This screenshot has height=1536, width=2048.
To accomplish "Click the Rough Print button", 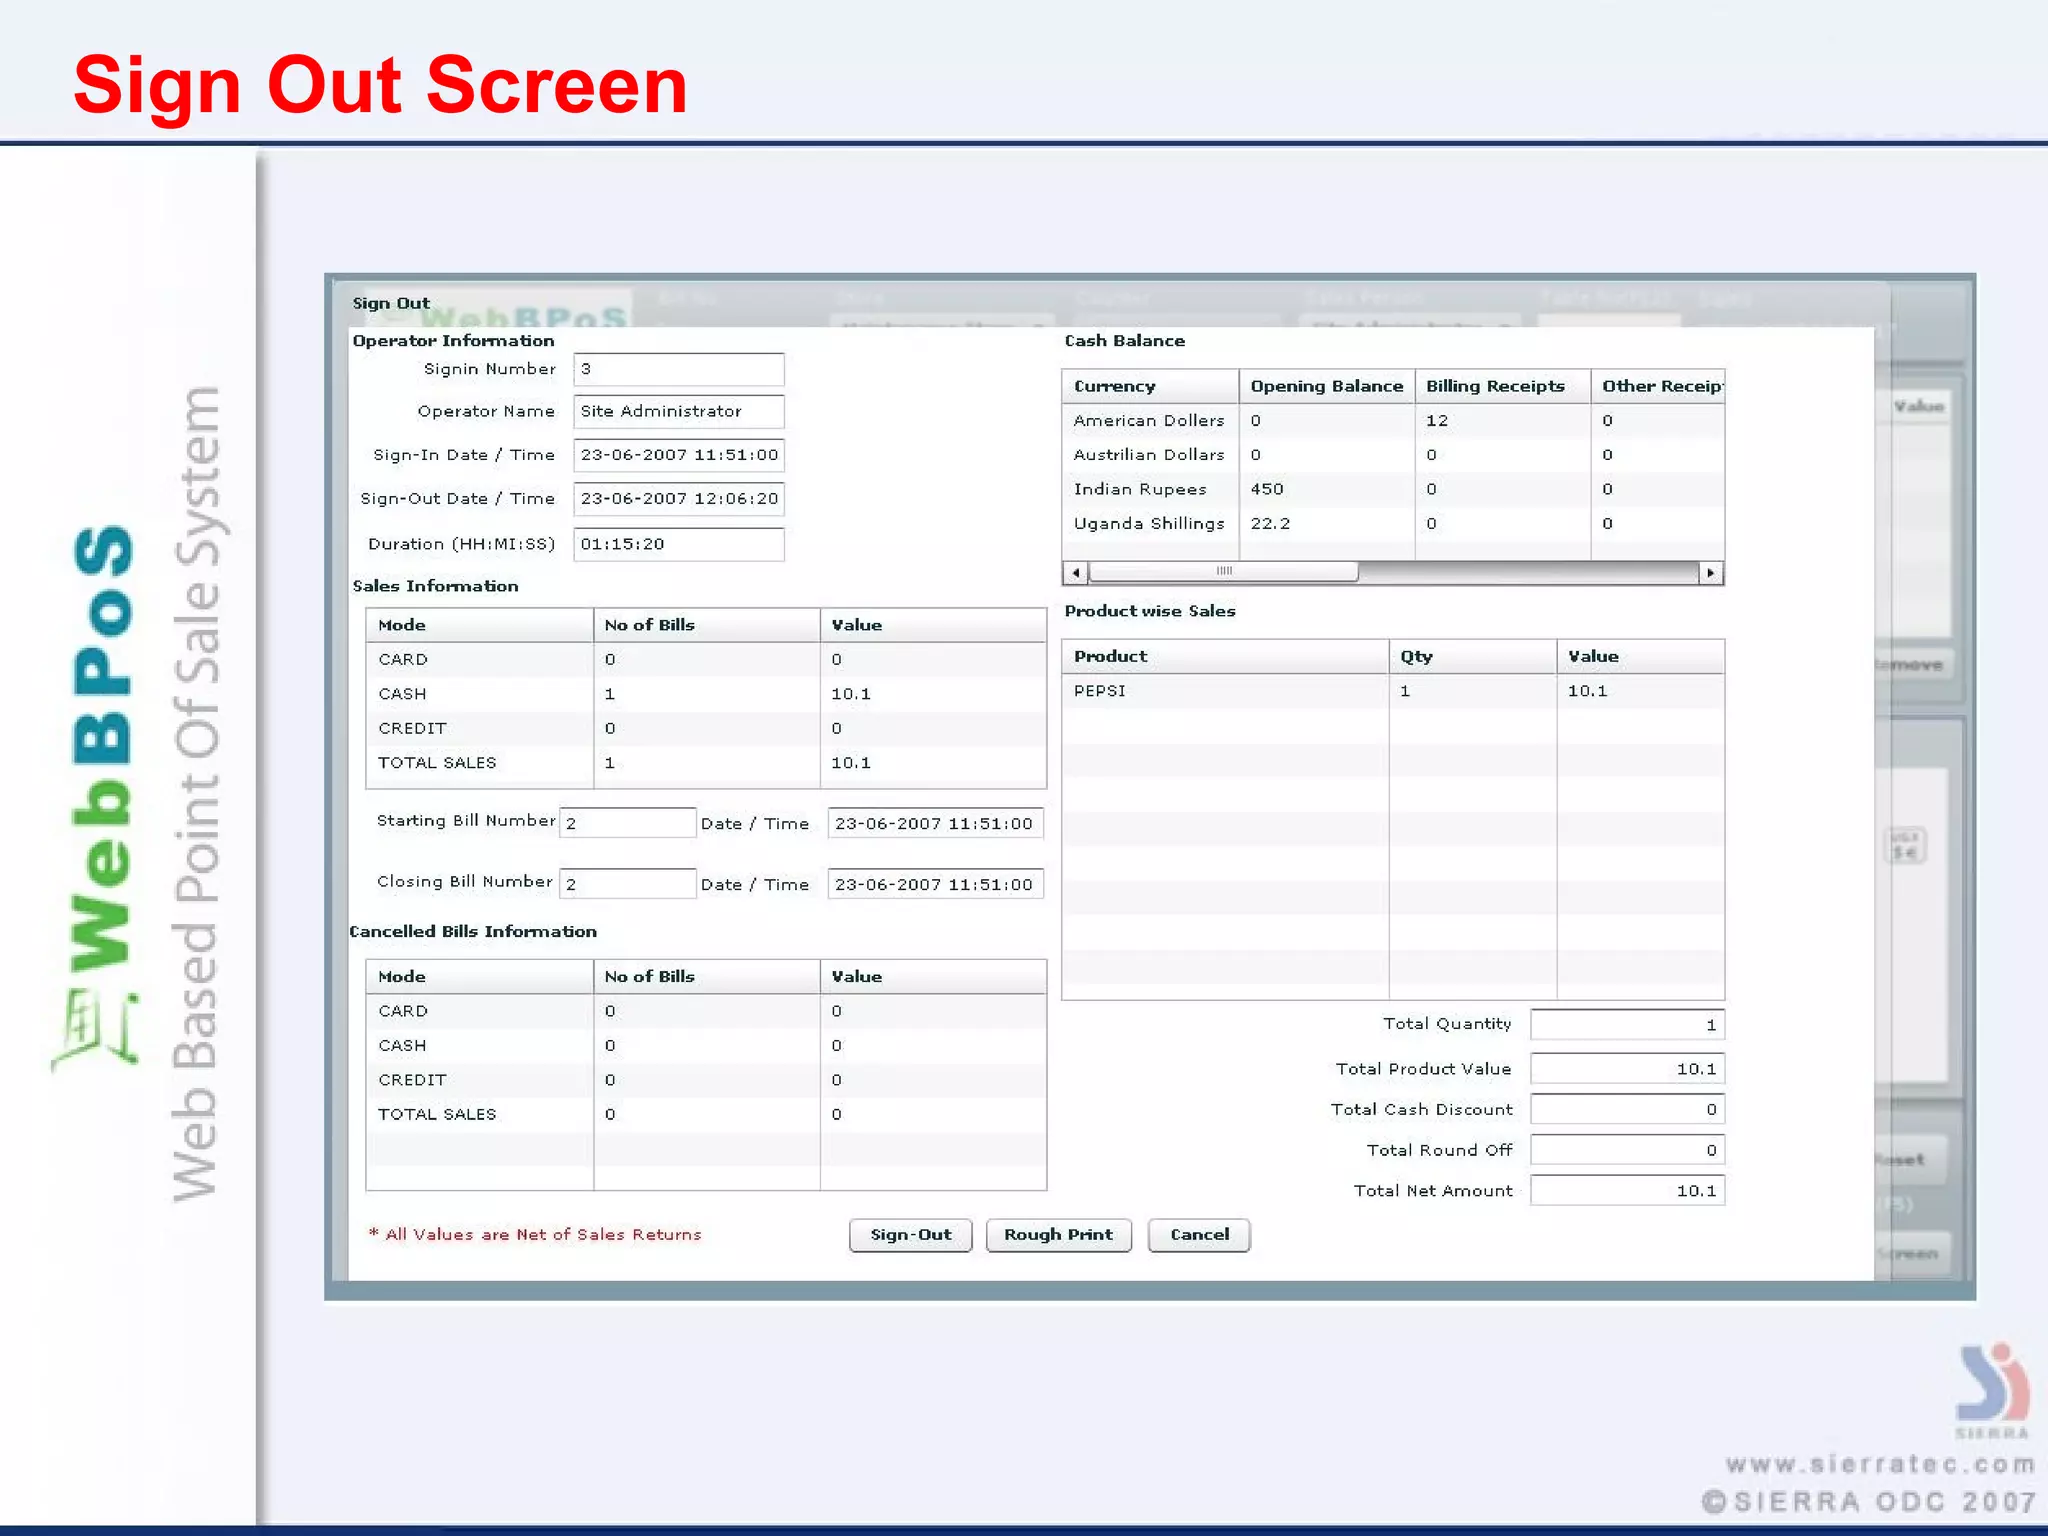I will point(1058,1235).
